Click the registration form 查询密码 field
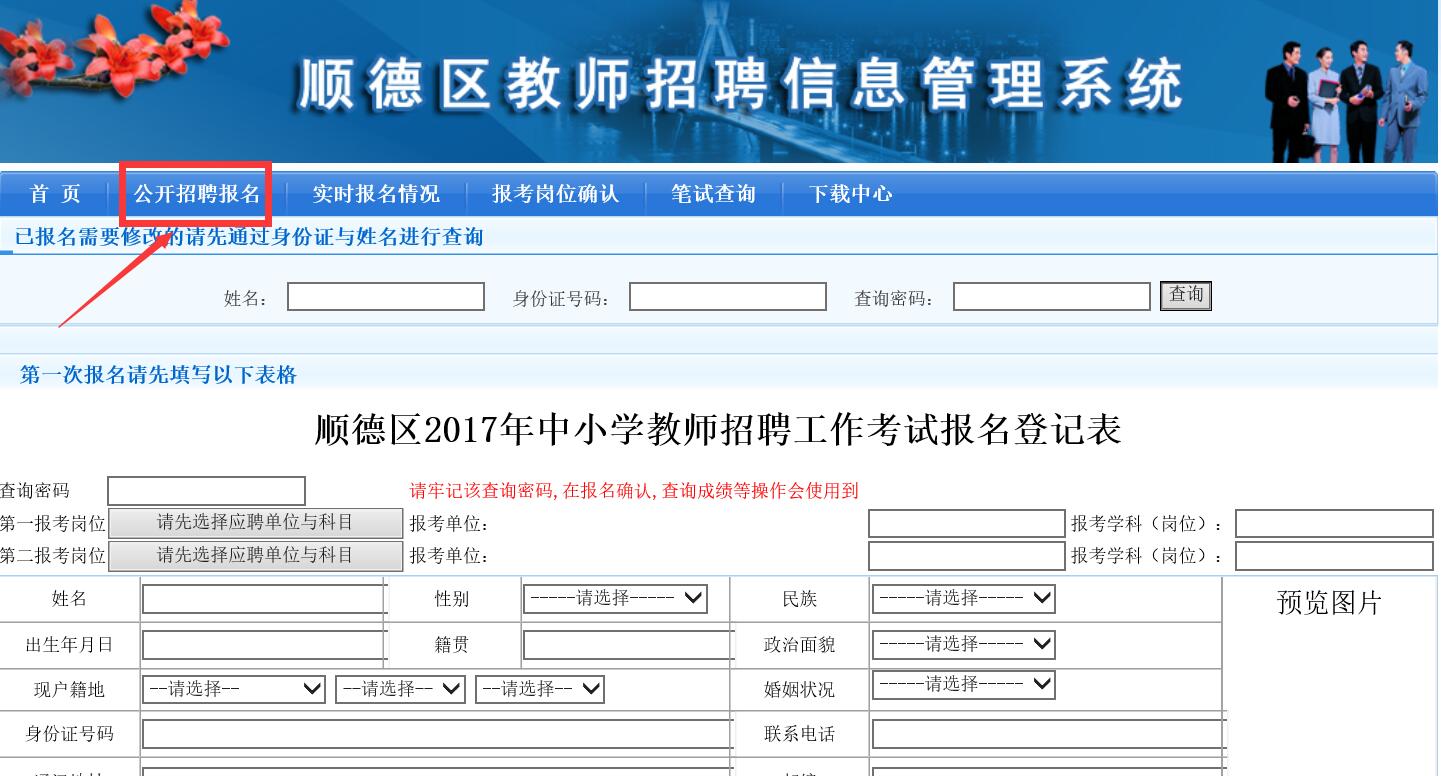The image size is (1441, 776). [206, 491]
